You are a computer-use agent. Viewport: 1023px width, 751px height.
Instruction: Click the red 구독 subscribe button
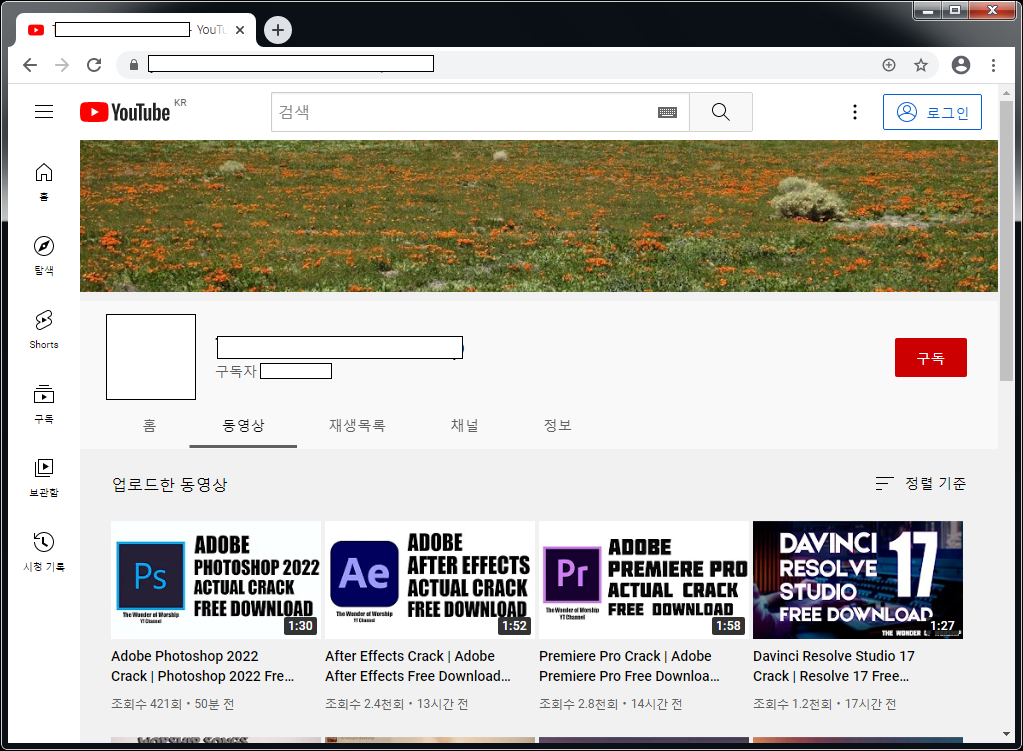930,358
